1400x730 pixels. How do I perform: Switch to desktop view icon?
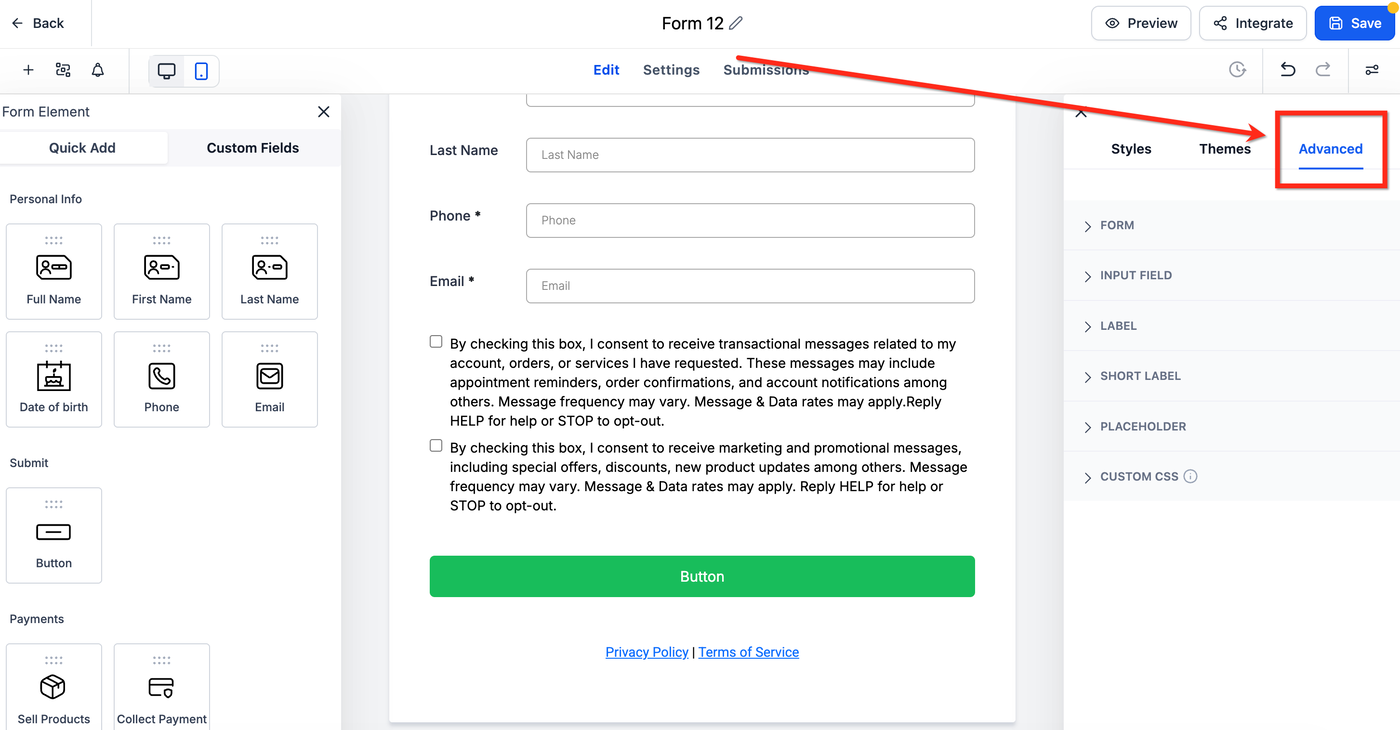(167, 71)
